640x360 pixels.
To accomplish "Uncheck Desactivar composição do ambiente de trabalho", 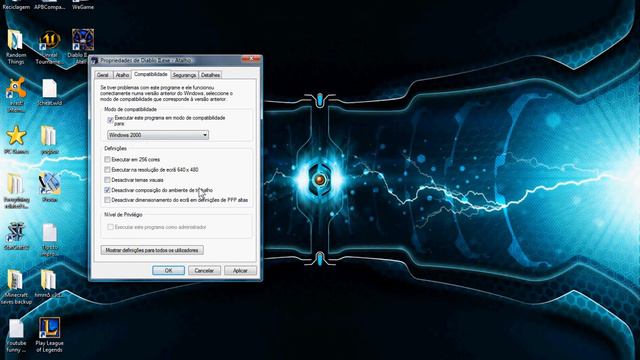I will pos(107,190).
